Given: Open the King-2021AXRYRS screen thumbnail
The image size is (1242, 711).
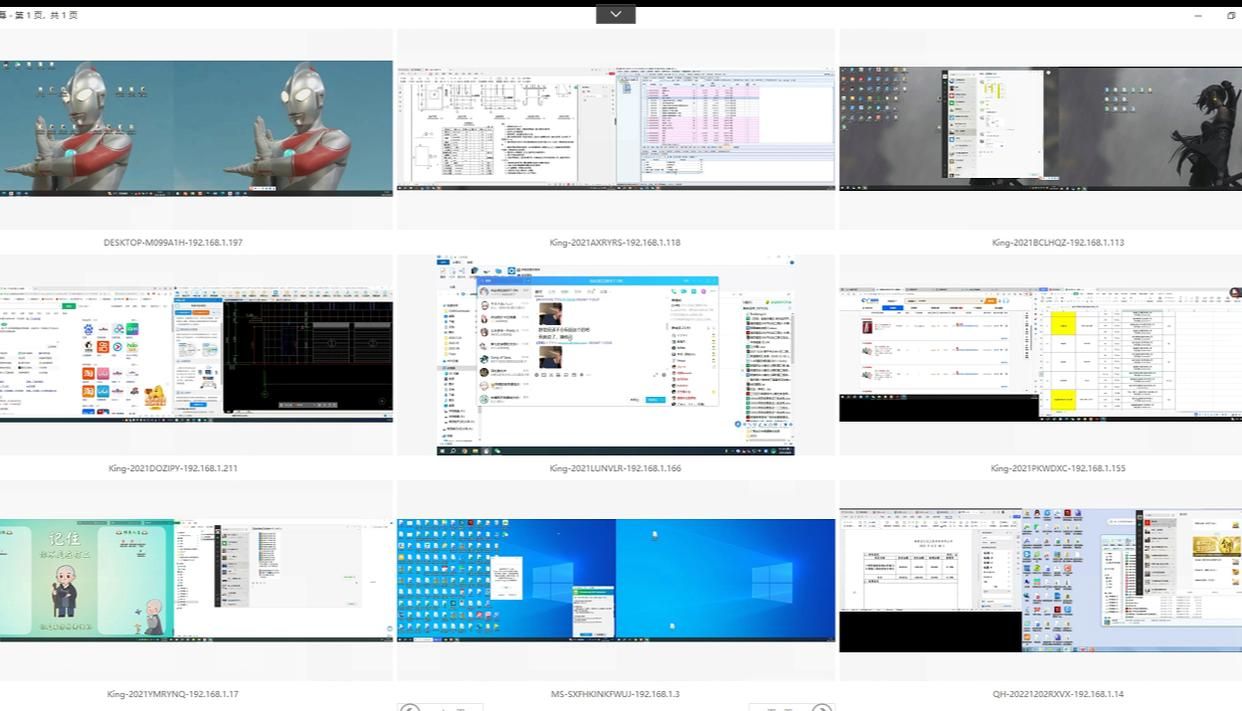Looking at the screenshot, I should [616, 129].
